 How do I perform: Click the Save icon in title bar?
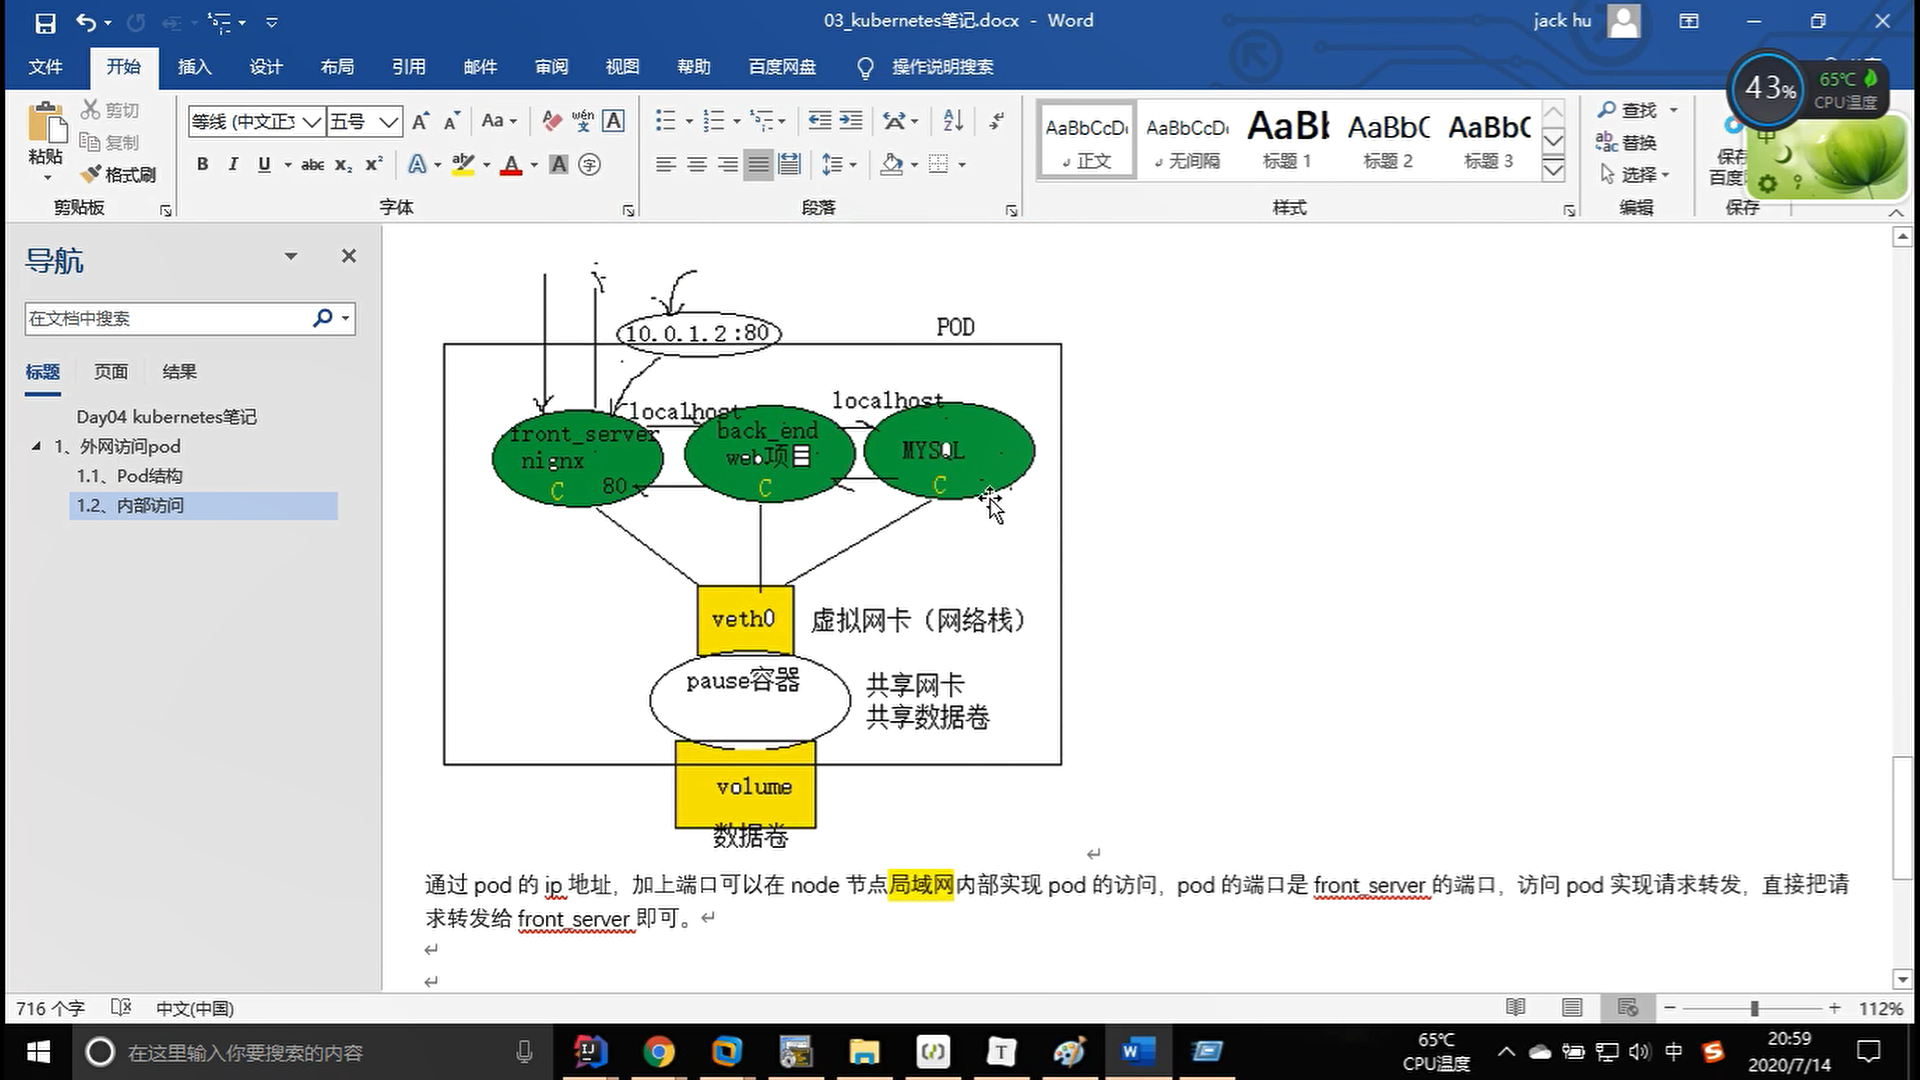pyautogui.click(x=45, y=21)
